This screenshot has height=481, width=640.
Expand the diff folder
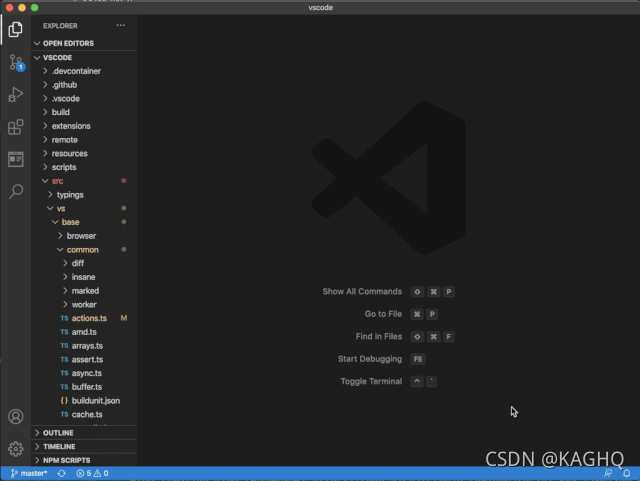84,263
